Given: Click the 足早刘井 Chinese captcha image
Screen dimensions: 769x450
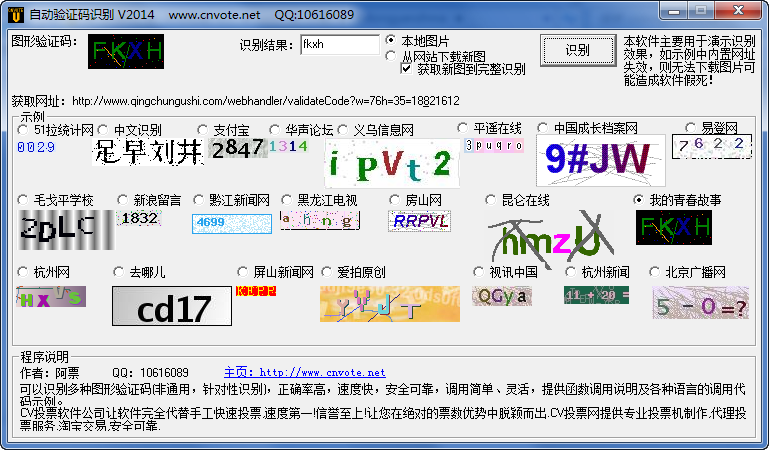Looking at the screenshot, I should pyautogui.click(x=148, y=152).
